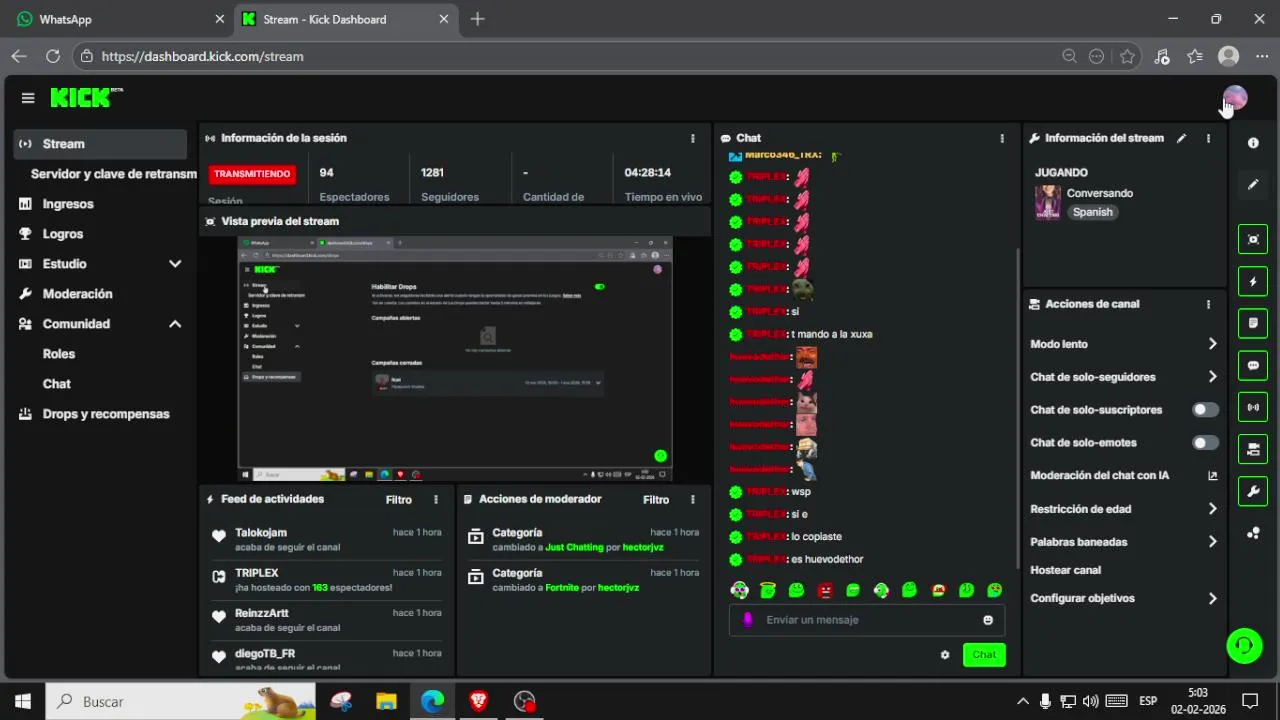Focus the Enviar un mensaje input
The height and width of the screenshot is (720, 1280).
[x=866, y=620]
